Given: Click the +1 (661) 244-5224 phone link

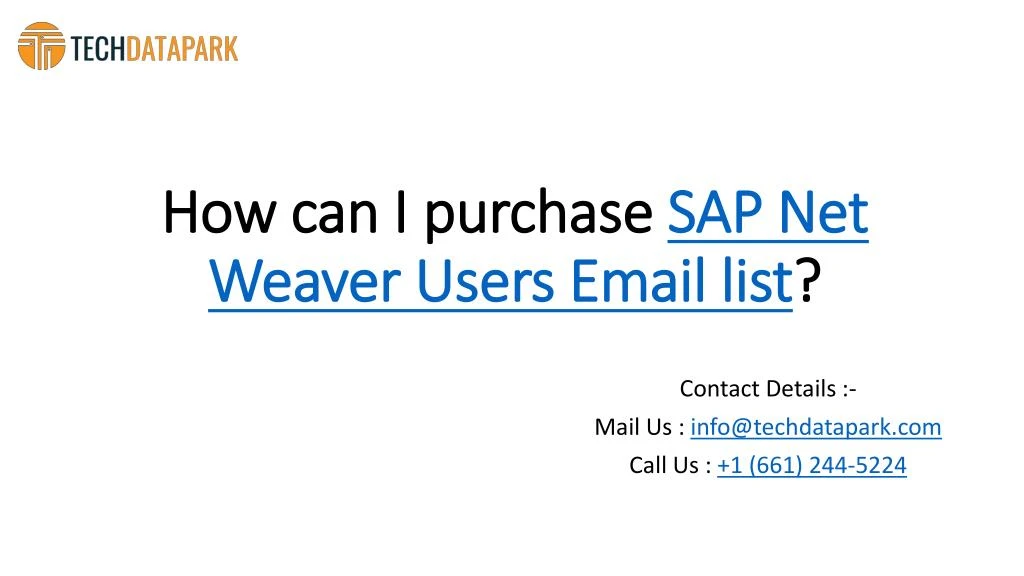Looking at the screenshot, I should [812, 465].
